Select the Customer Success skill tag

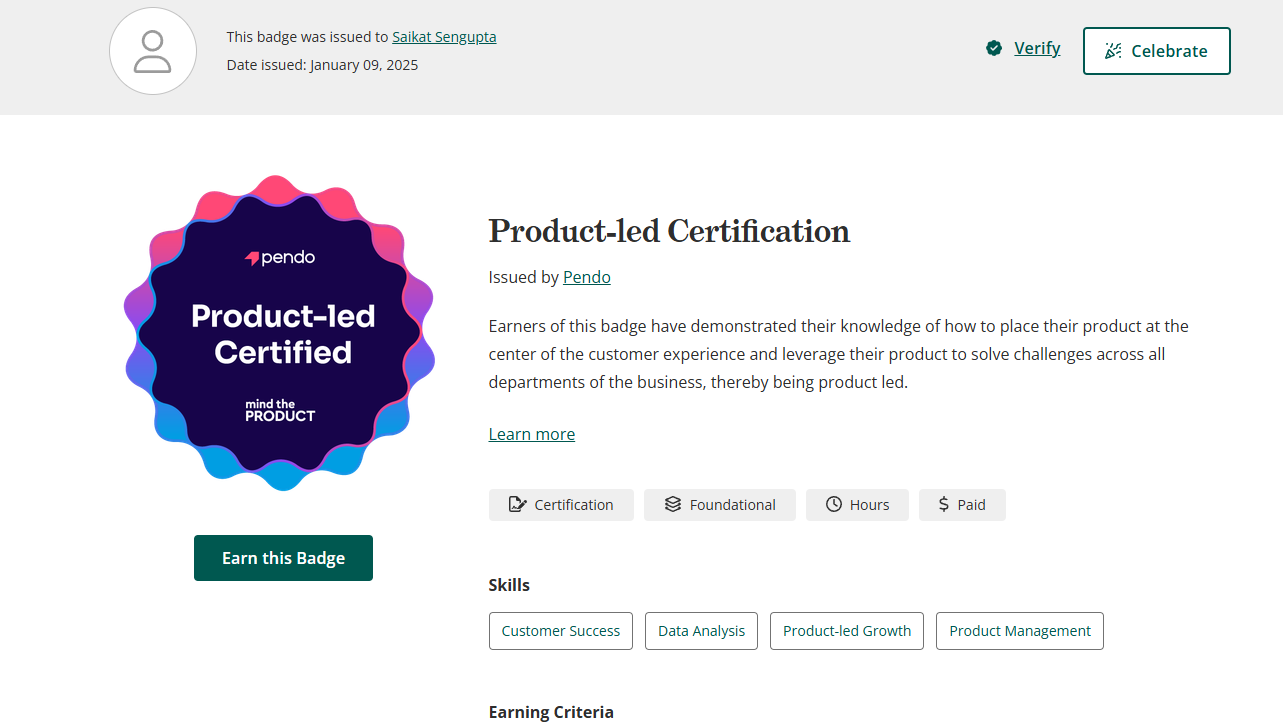click(x=561, y=631)
